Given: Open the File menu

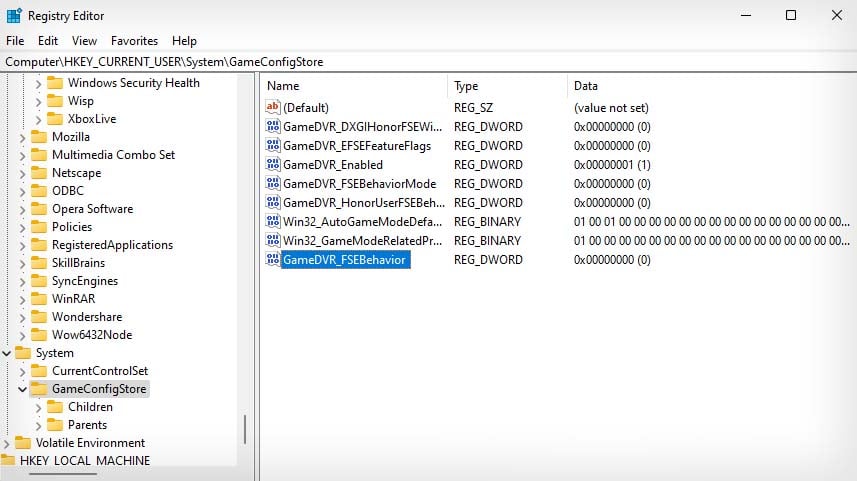Looking at the screenshot, I should pyautogui.click(x=15, y=41).
